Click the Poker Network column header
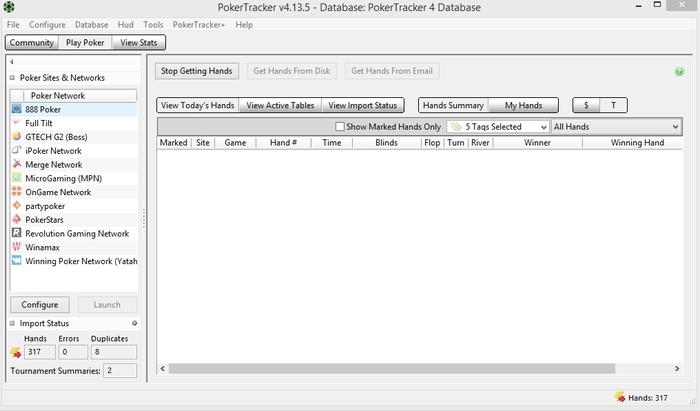The height and width of the screenshot is (411, 700). coord(80,95)
